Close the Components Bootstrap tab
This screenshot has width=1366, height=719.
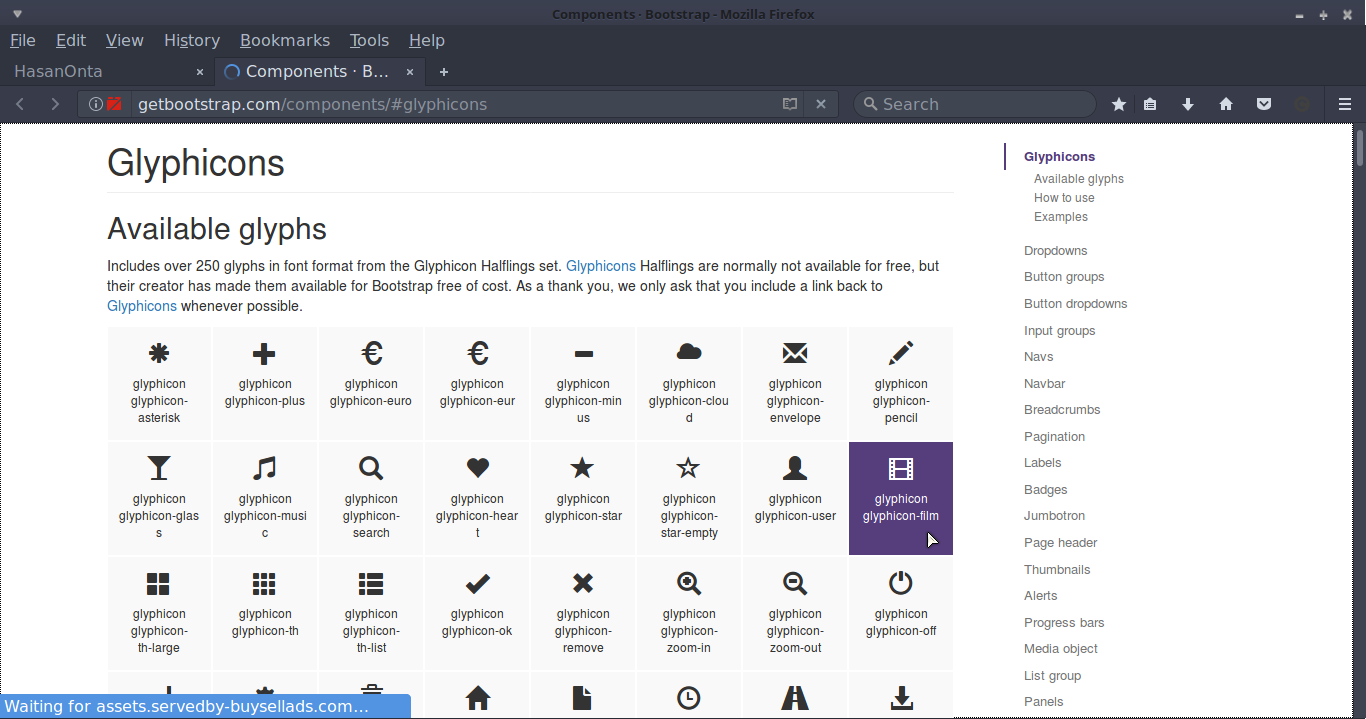[410, 72]
